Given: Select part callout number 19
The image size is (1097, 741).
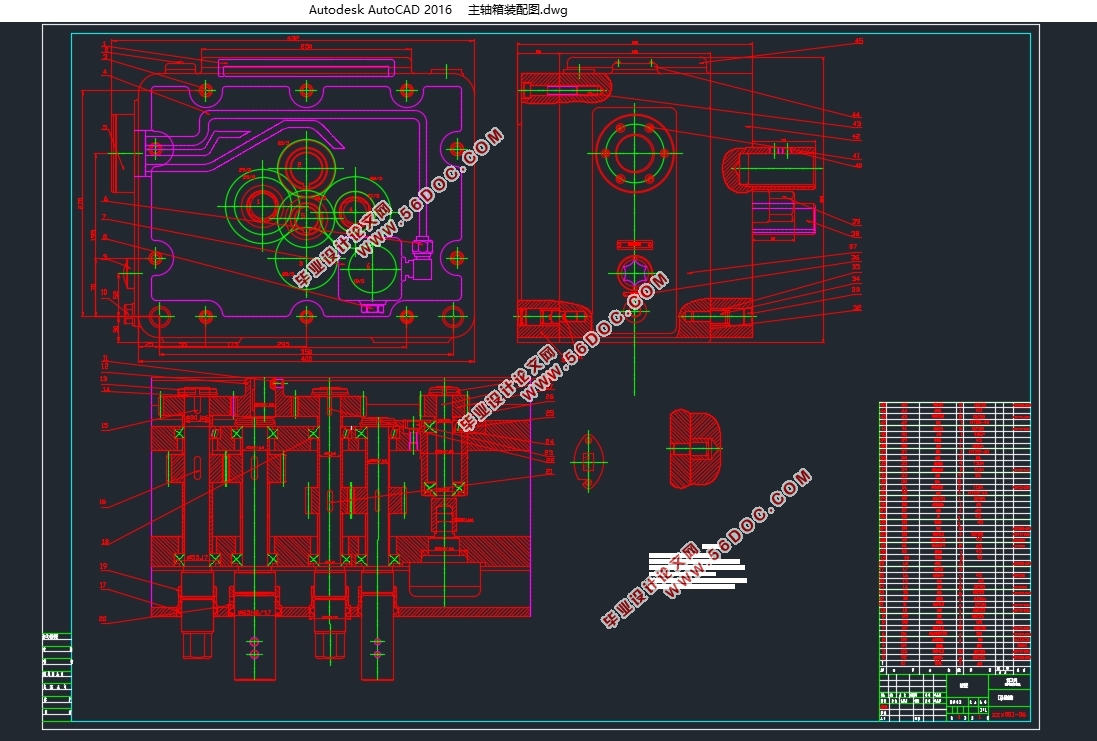Looking at the screenshot, I should [x=103, y=566].
